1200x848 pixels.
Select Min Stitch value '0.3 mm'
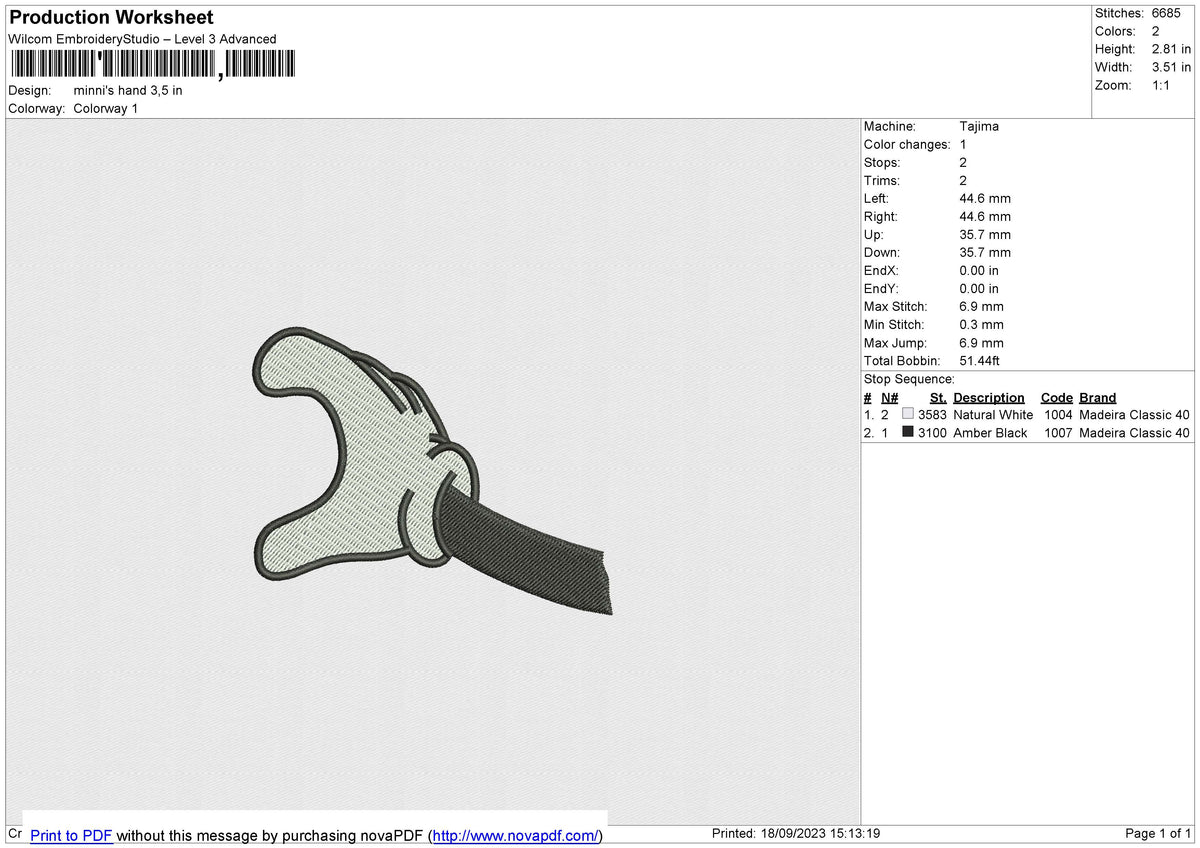coord(981,324)
